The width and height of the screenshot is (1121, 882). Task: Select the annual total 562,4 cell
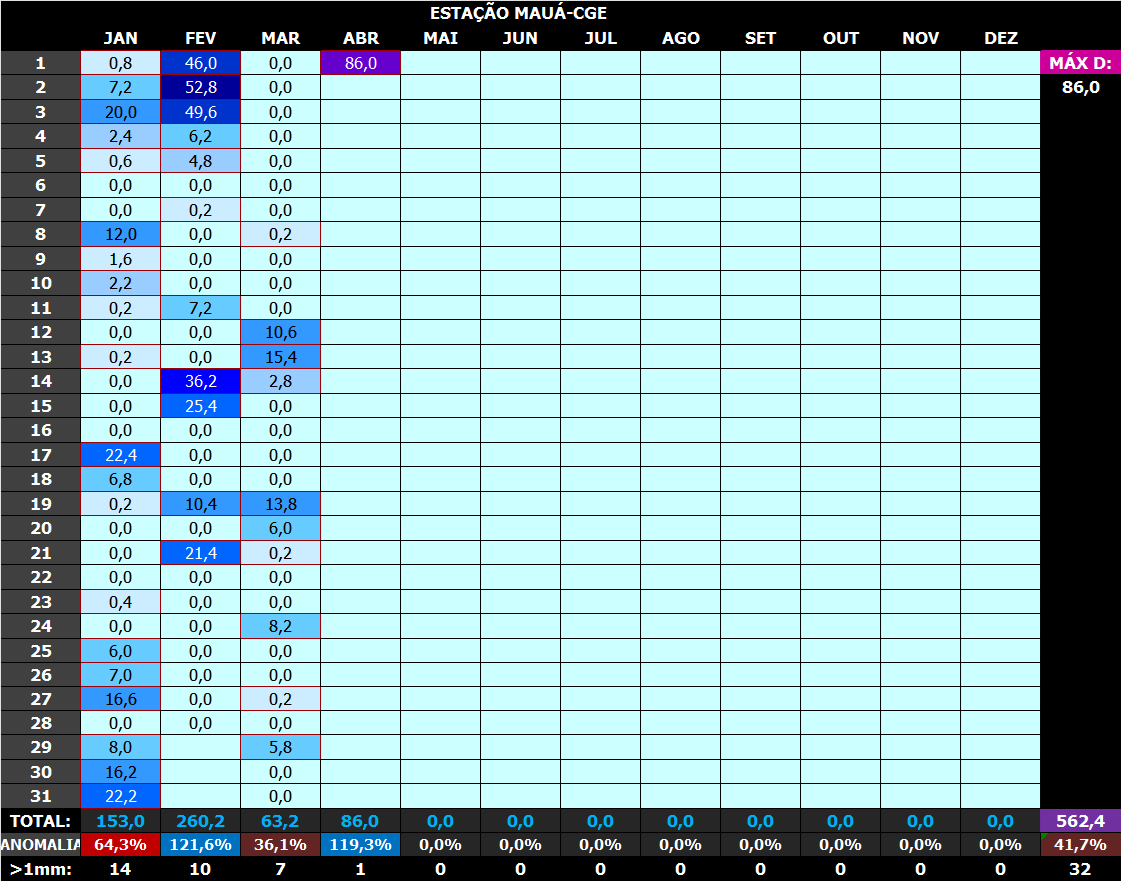(x=1080, y=821)
